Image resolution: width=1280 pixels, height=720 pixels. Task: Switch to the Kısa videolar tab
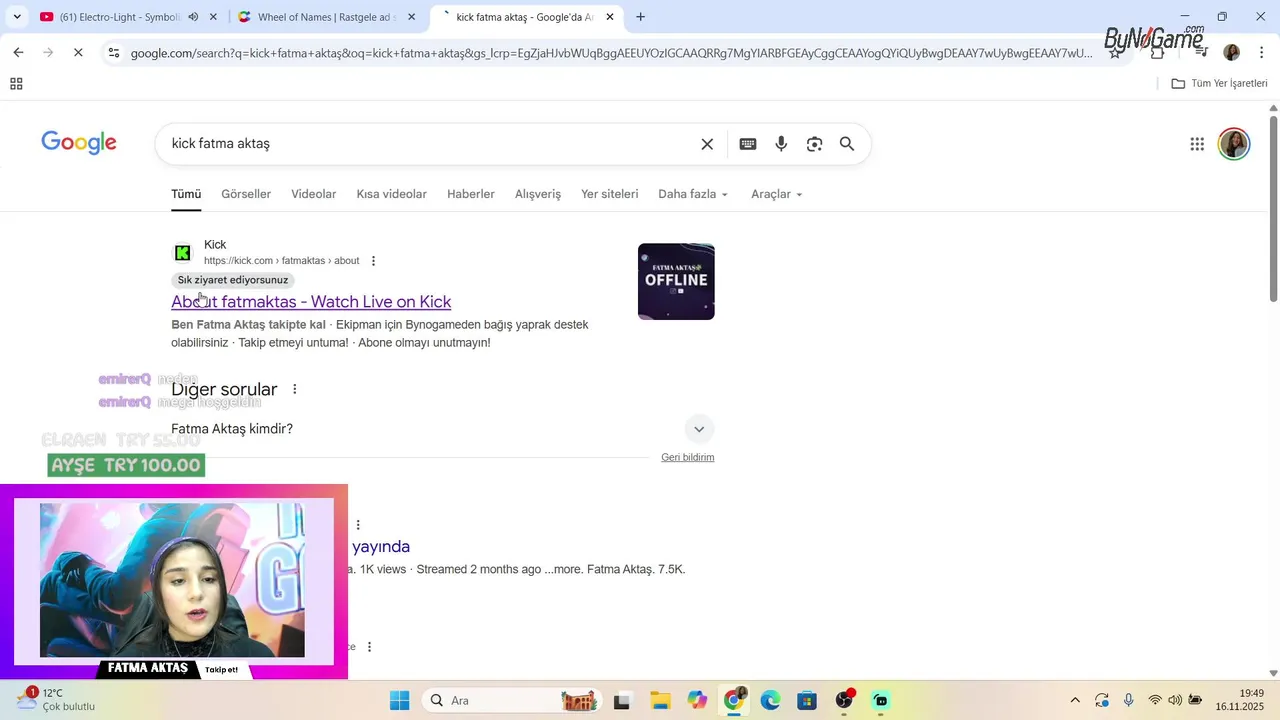[x=391, y=194]
